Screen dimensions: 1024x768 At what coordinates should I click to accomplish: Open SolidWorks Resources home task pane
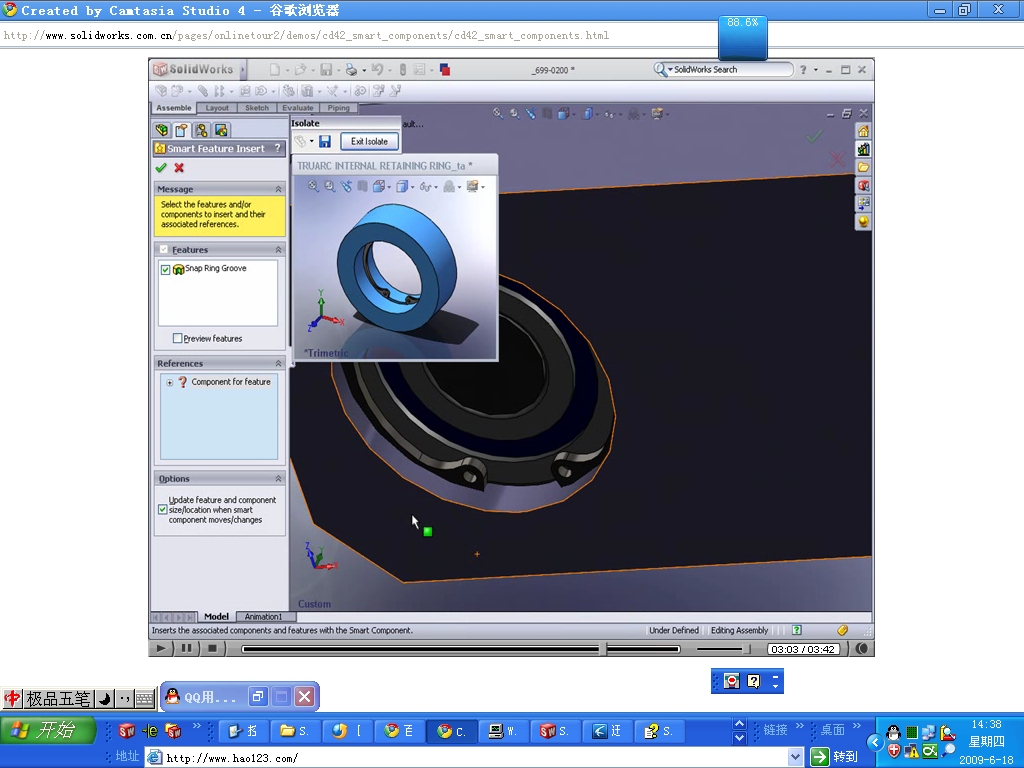[x=863, y=131]
